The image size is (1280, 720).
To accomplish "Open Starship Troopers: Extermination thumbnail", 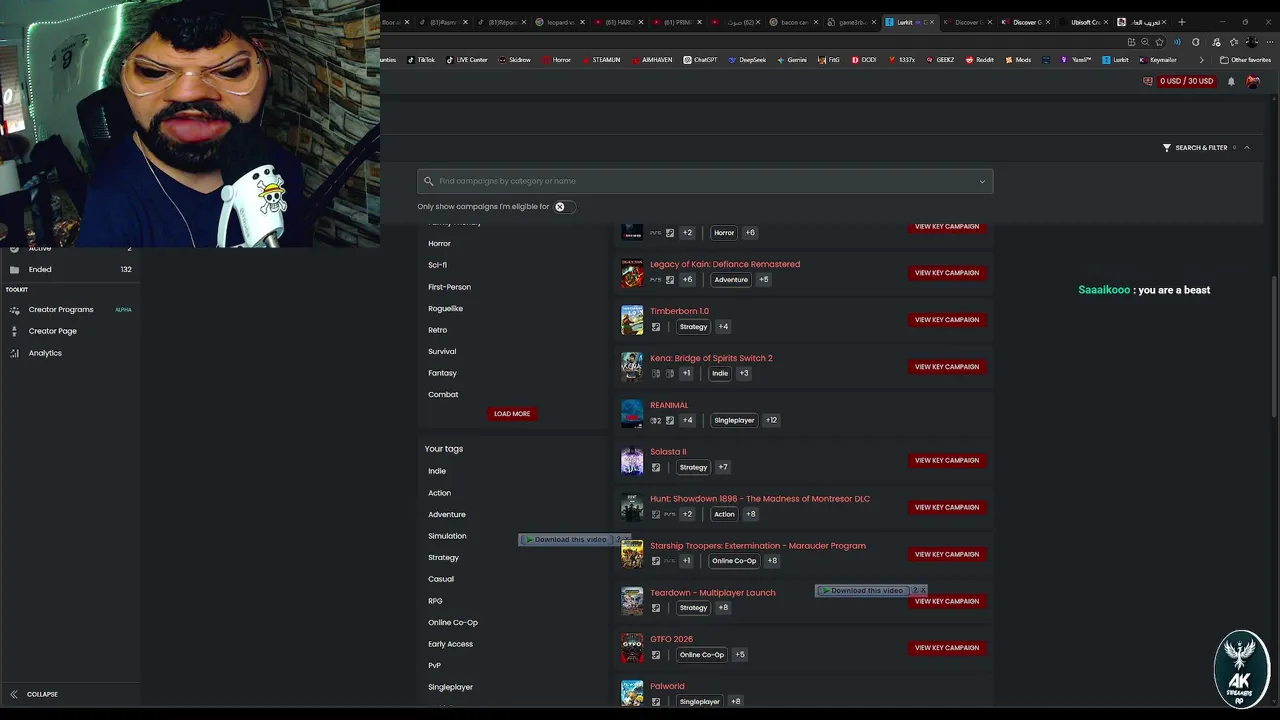I will [632, 554].
